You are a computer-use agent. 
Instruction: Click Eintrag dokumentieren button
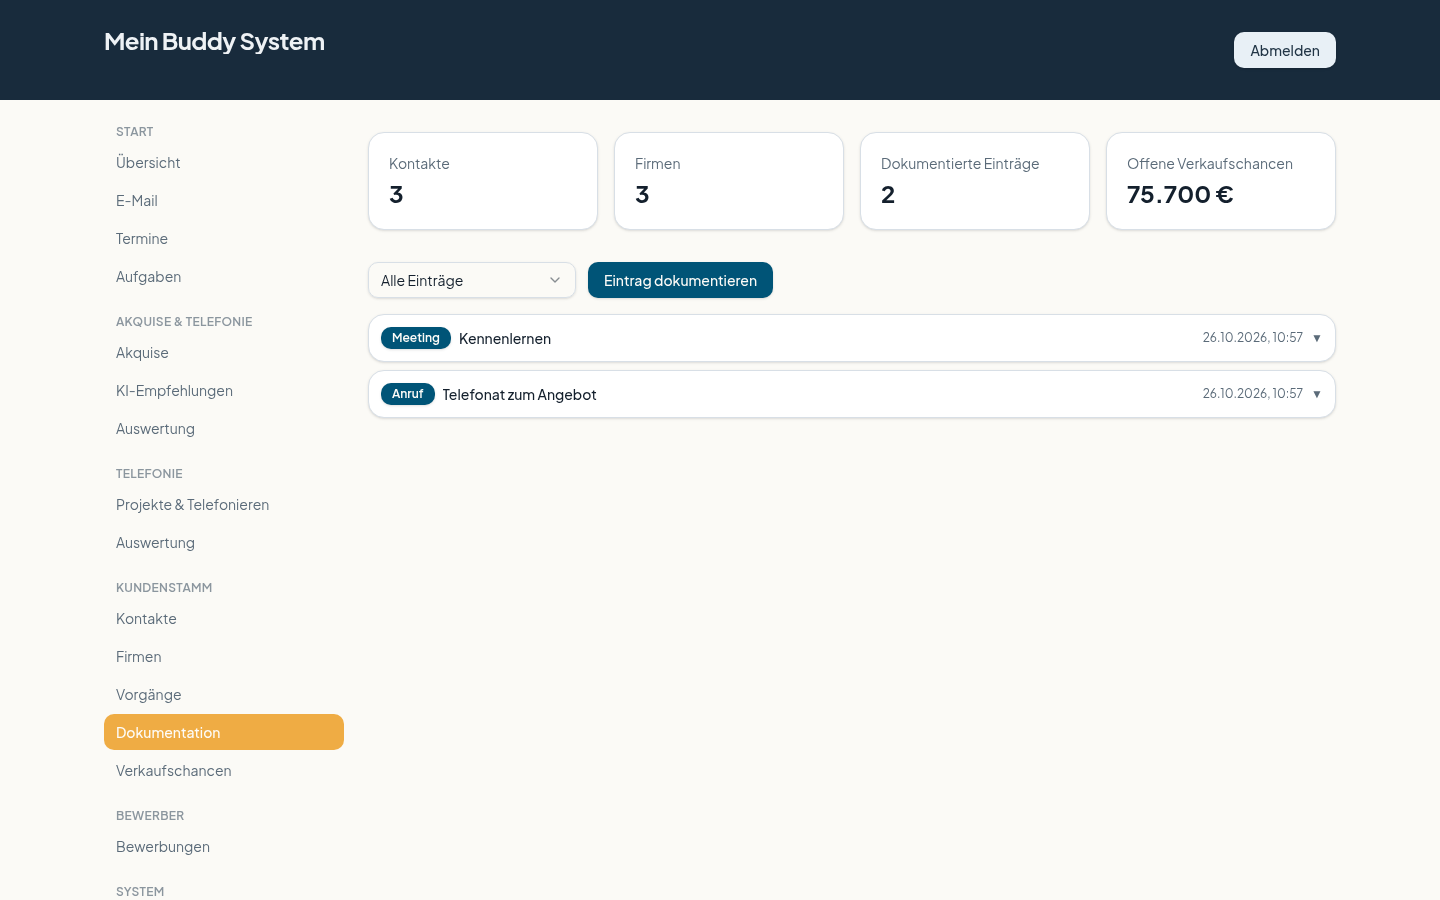680,280
